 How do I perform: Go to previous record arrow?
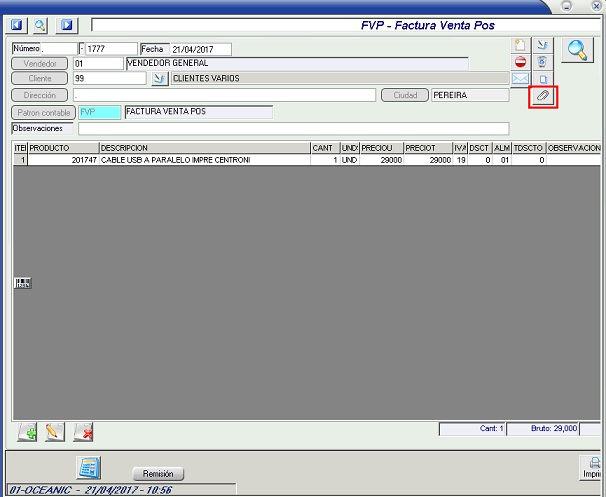[17, 24]
